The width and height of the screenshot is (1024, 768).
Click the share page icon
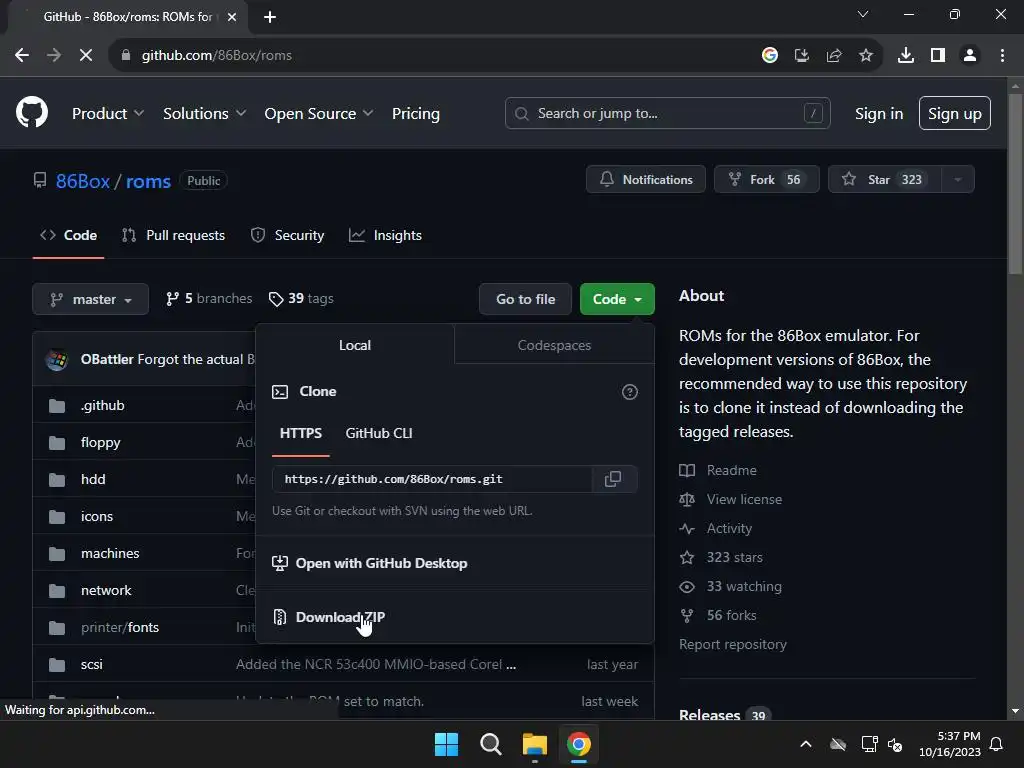(833, 56)
